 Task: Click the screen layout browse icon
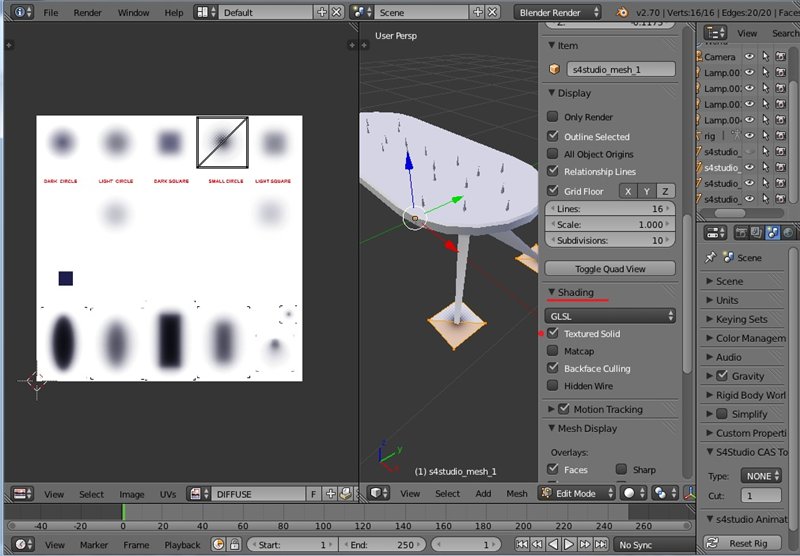click(x=206, y=12)
